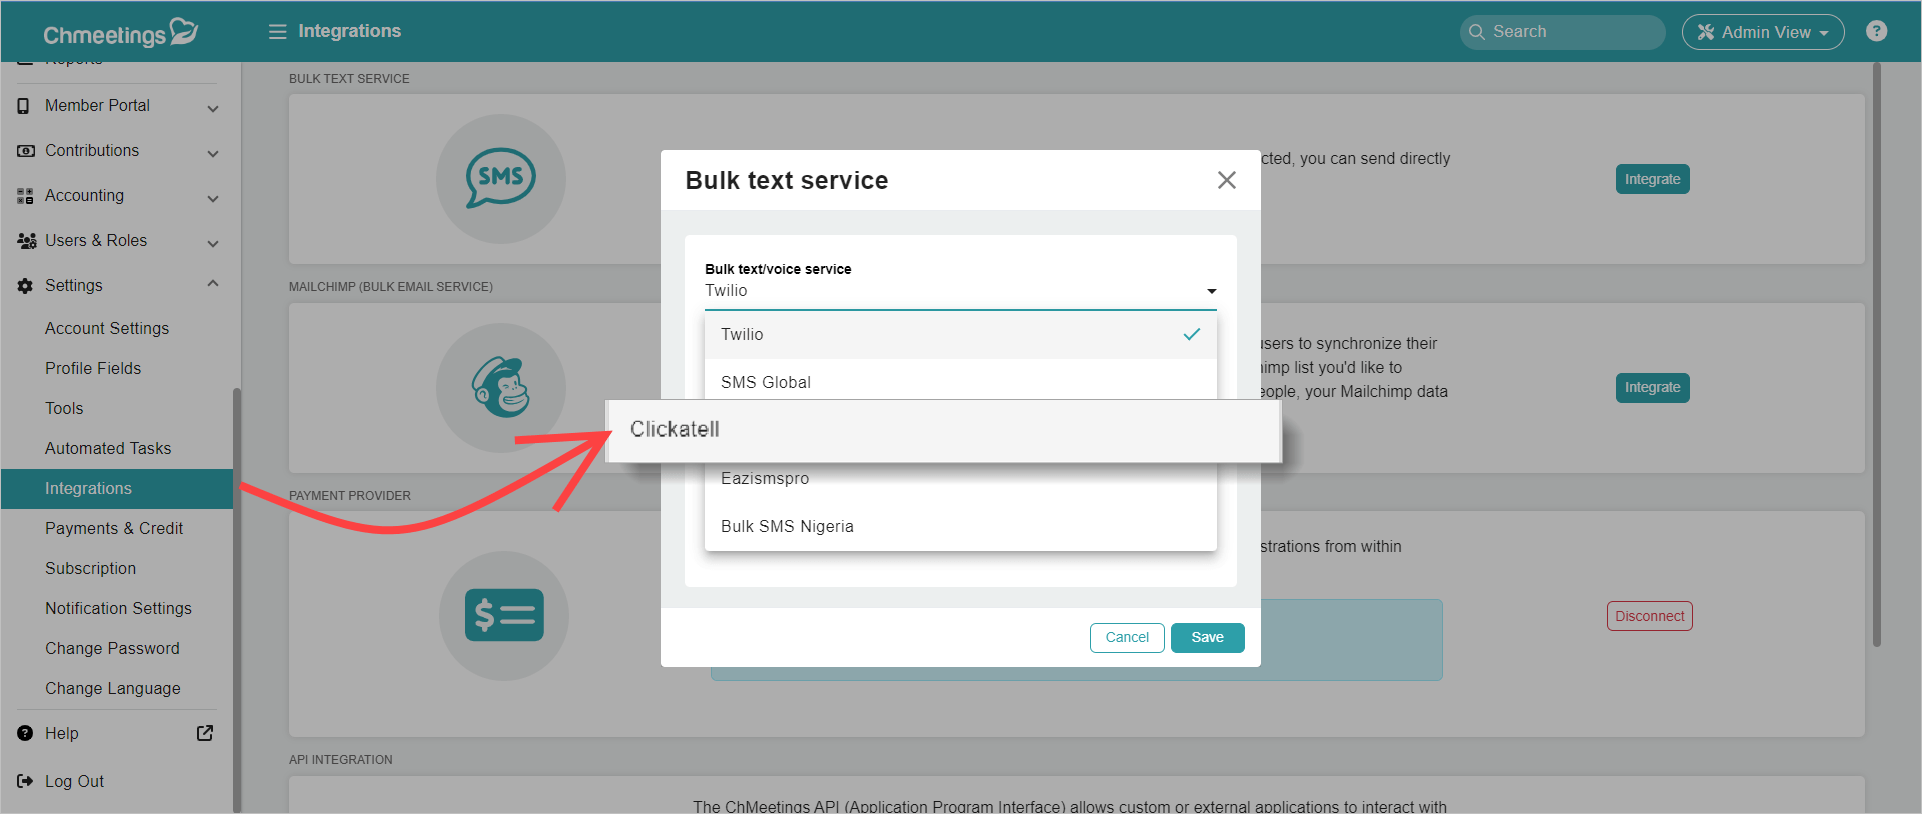
Task: Click the payment provider dollar icon
Action: (504, 615)
